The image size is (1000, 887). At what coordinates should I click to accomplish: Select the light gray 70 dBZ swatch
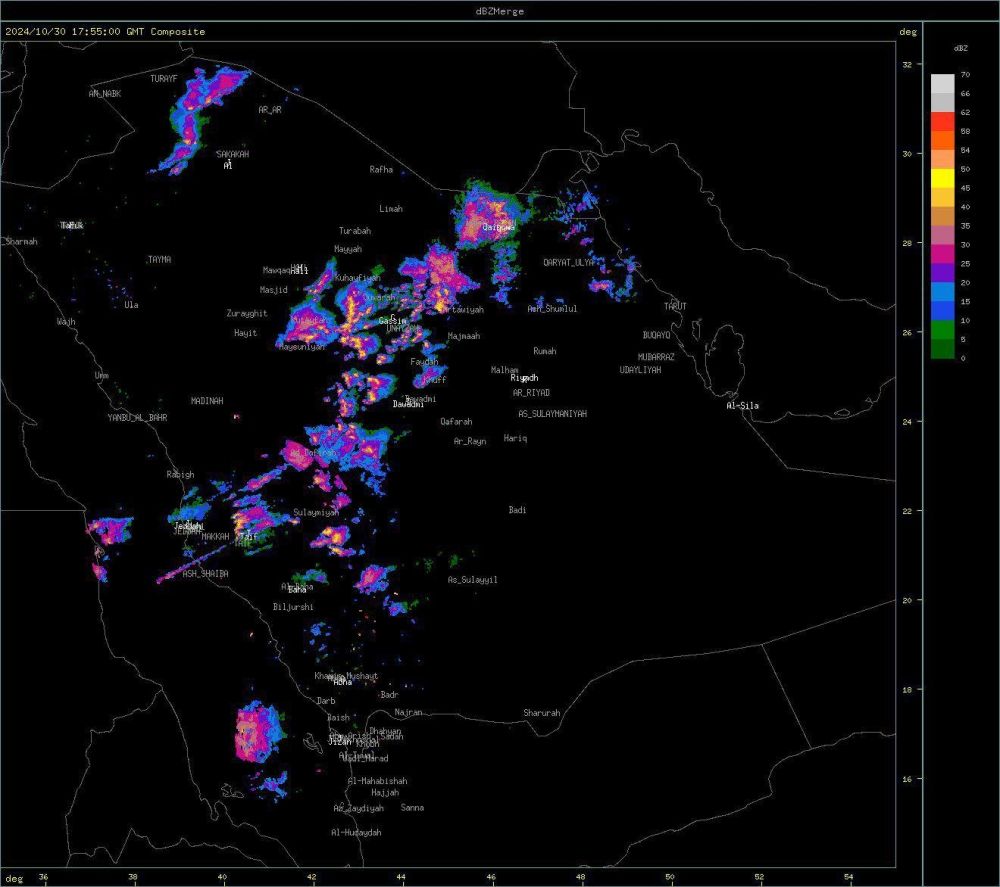[942, 83]
